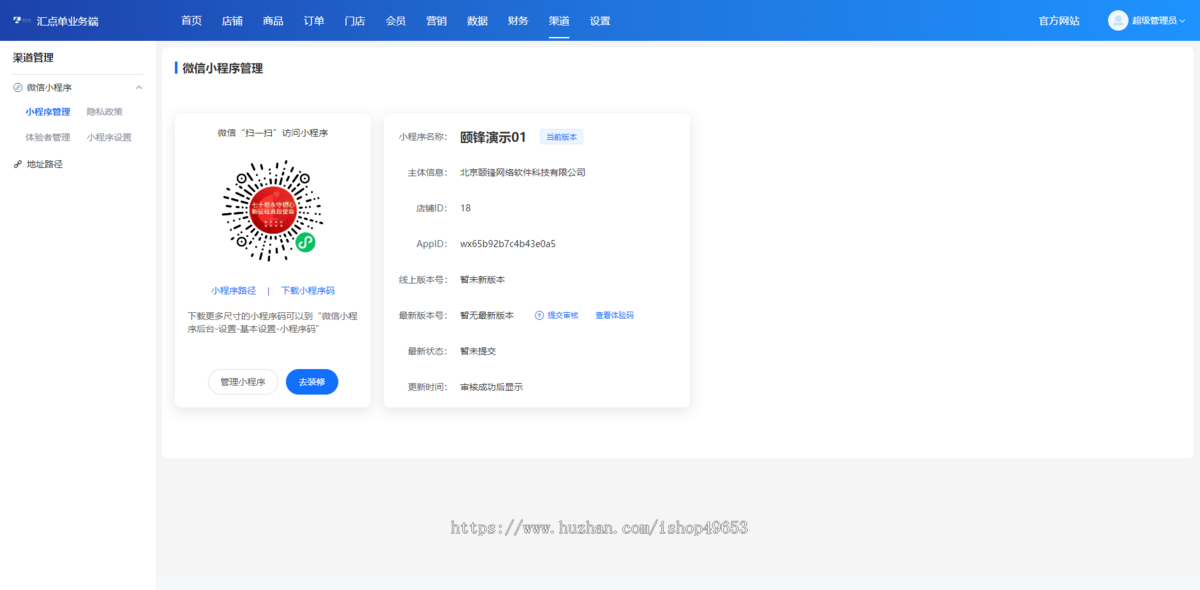Open the 店铺 top menu
This screenshot has height=590, width=1200.
click(232, 20)
